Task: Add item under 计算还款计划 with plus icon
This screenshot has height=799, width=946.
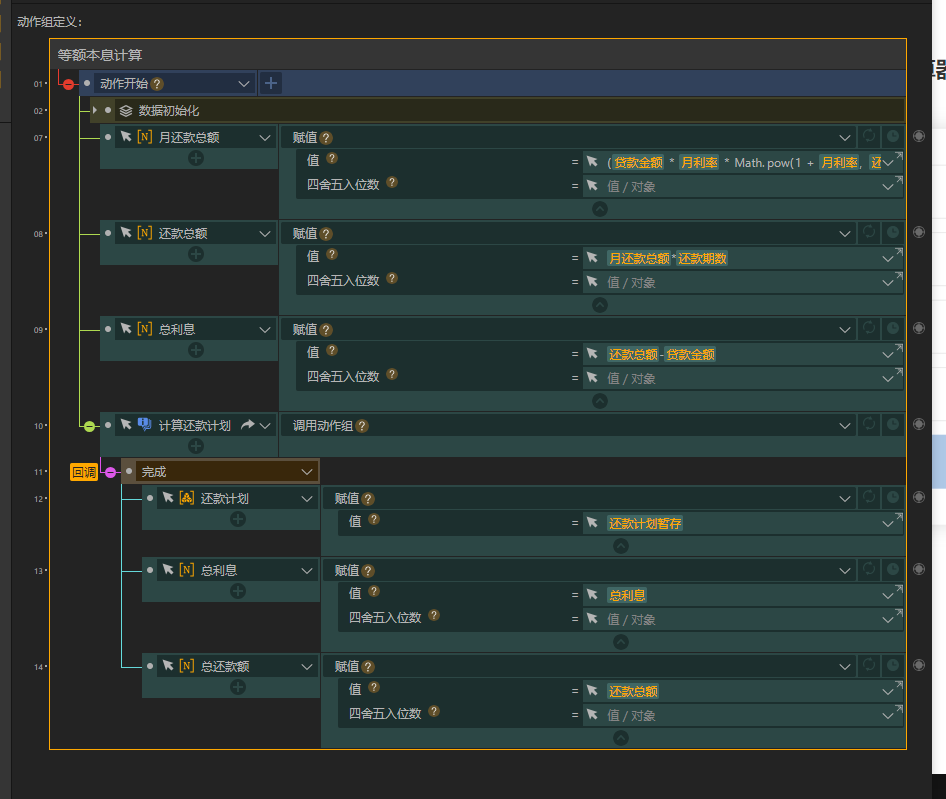Action: tap(195, 446)
